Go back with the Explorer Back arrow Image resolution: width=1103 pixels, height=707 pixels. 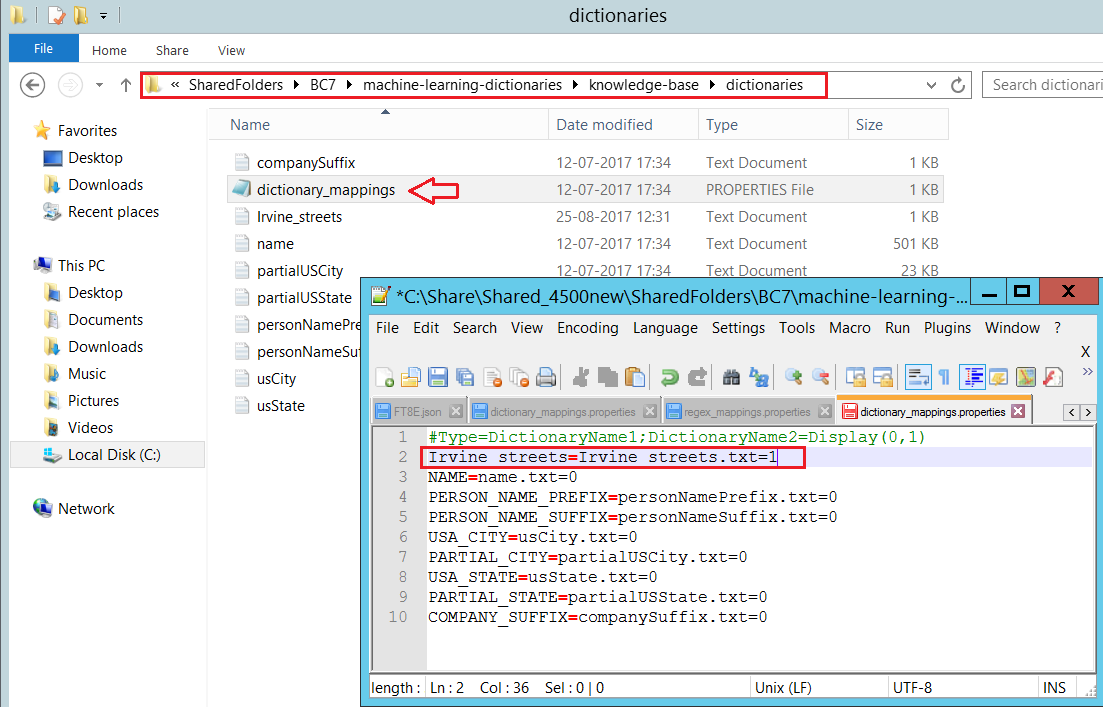coord(32,85)
